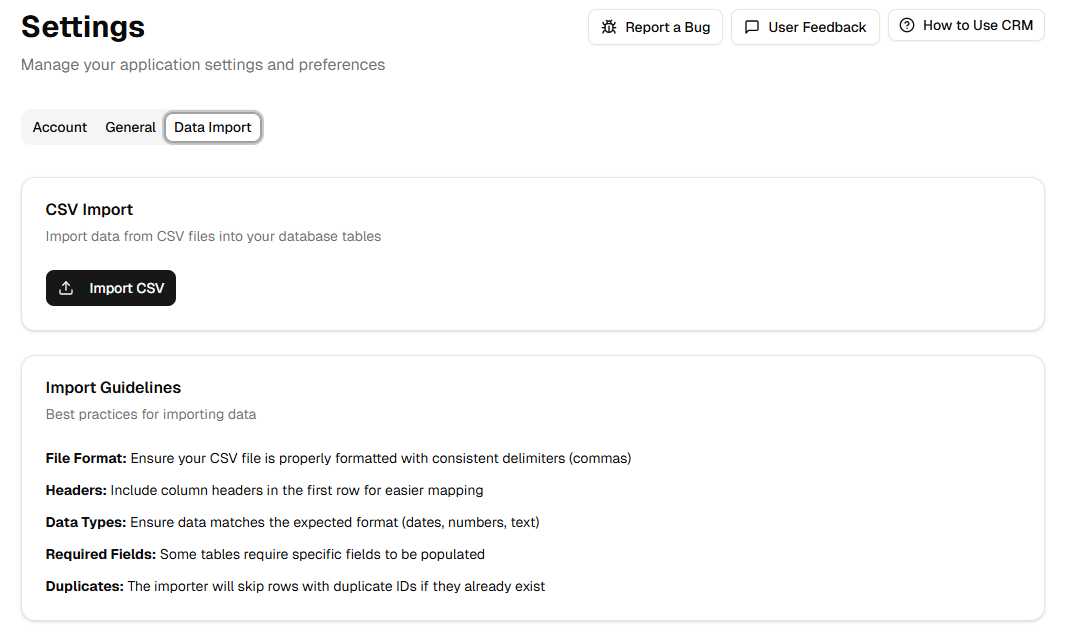
Task: Click the 'Manage your application settings' subtitle
Action: click(203, 65)
